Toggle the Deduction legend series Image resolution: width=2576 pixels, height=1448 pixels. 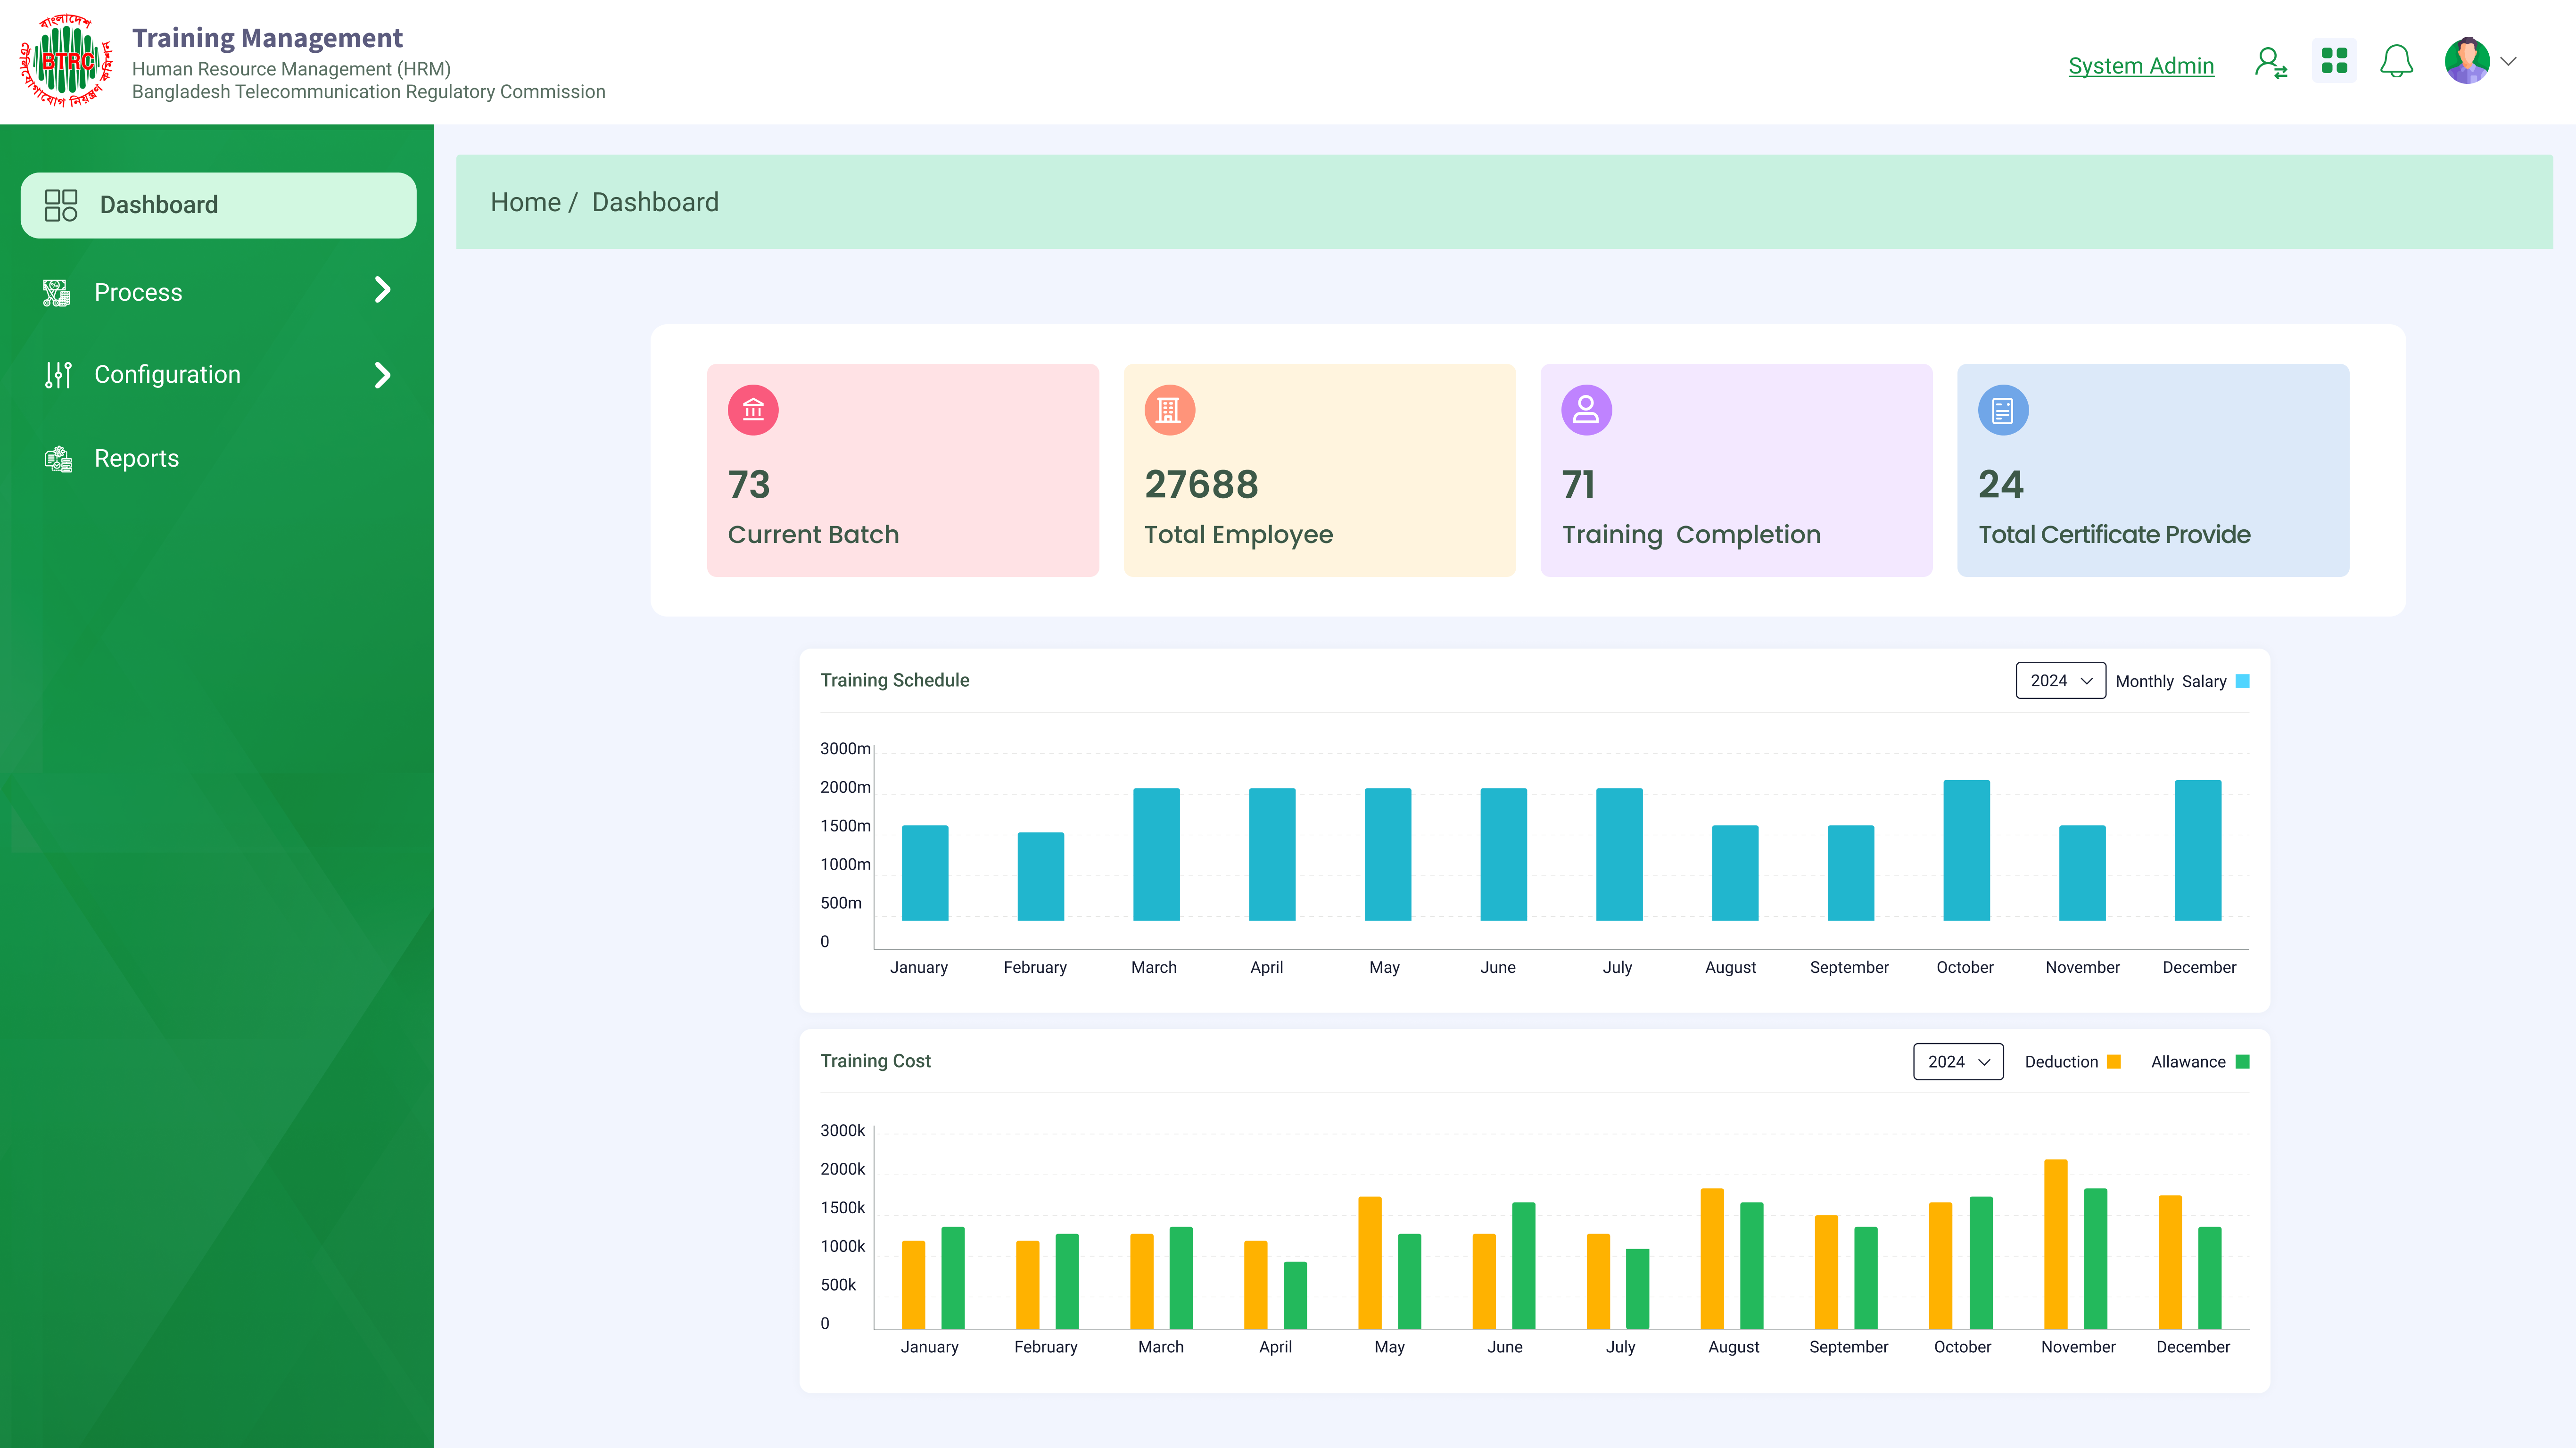(2072, 1062)
